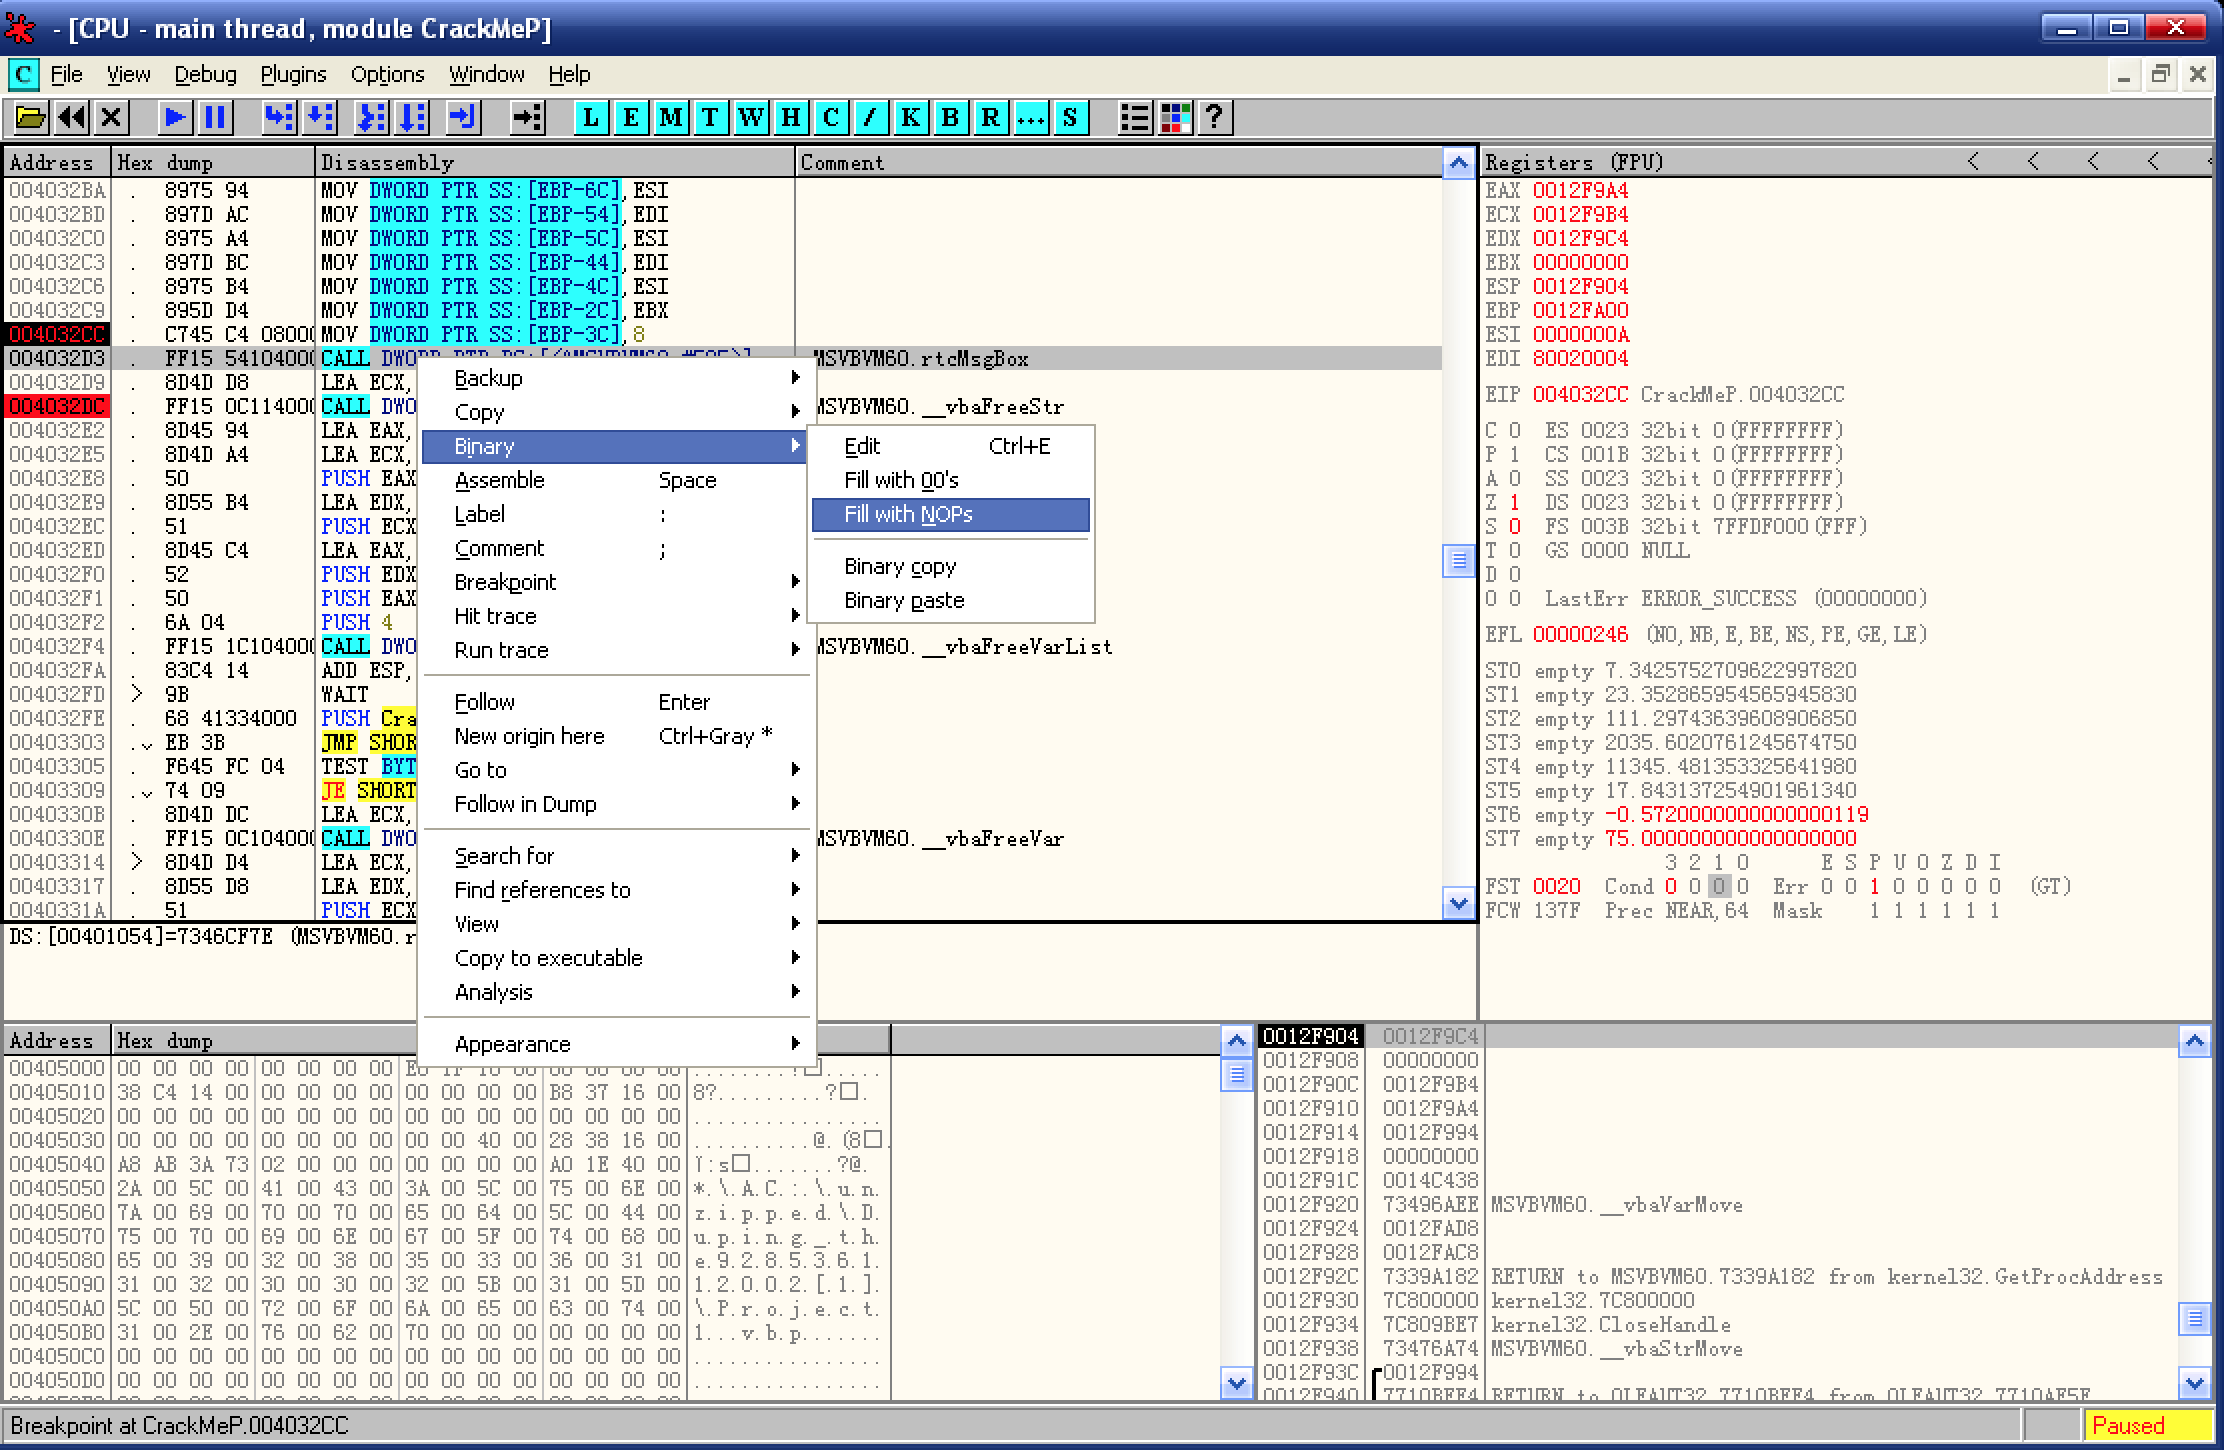Open the Breakpoints window (B)

pos(950,118)
